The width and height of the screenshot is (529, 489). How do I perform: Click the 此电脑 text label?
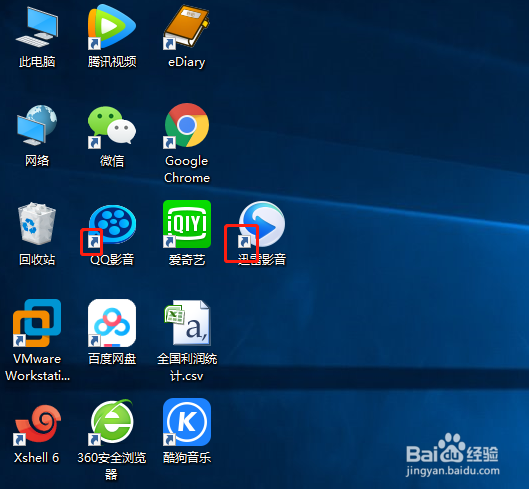(x=37, y=62)
